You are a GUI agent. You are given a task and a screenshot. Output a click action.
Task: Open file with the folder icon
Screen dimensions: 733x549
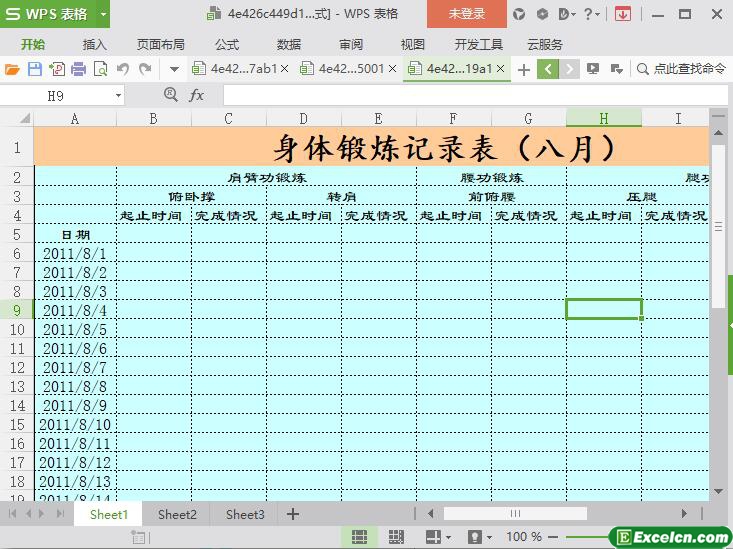tap(12, 69)
